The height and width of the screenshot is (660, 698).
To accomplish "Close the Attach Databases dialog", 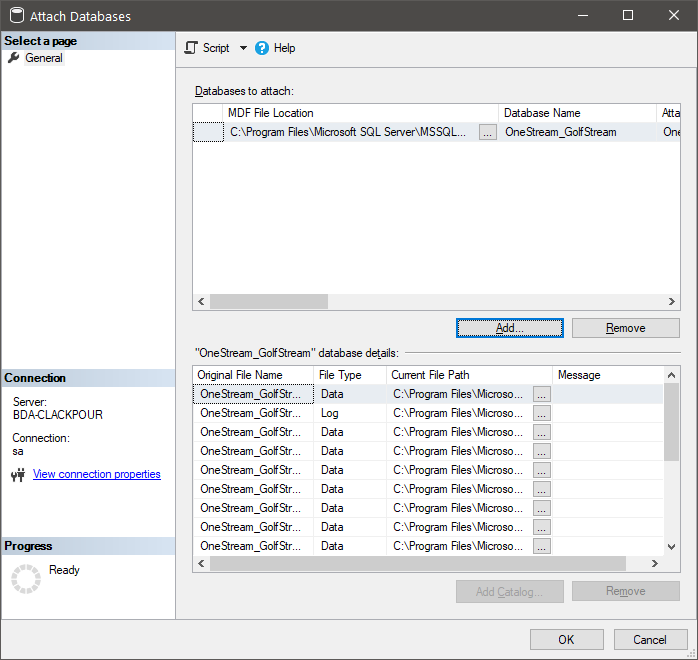I will pos(674,16).
